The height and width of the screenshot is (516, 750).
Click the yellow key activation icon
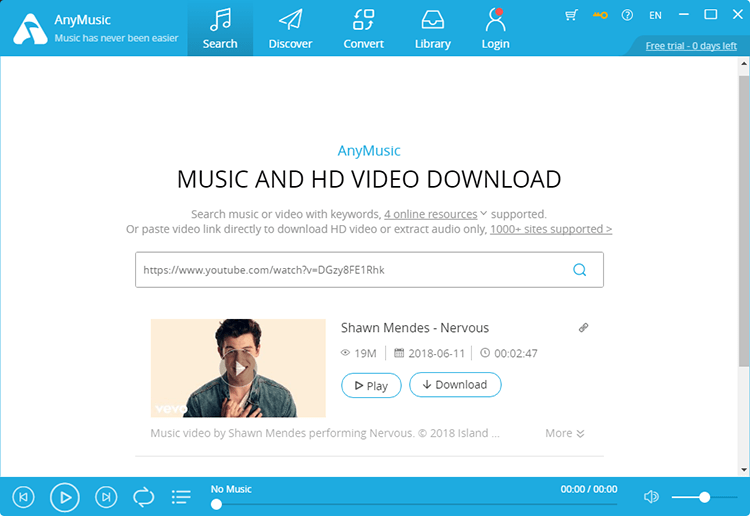point(600,15)
